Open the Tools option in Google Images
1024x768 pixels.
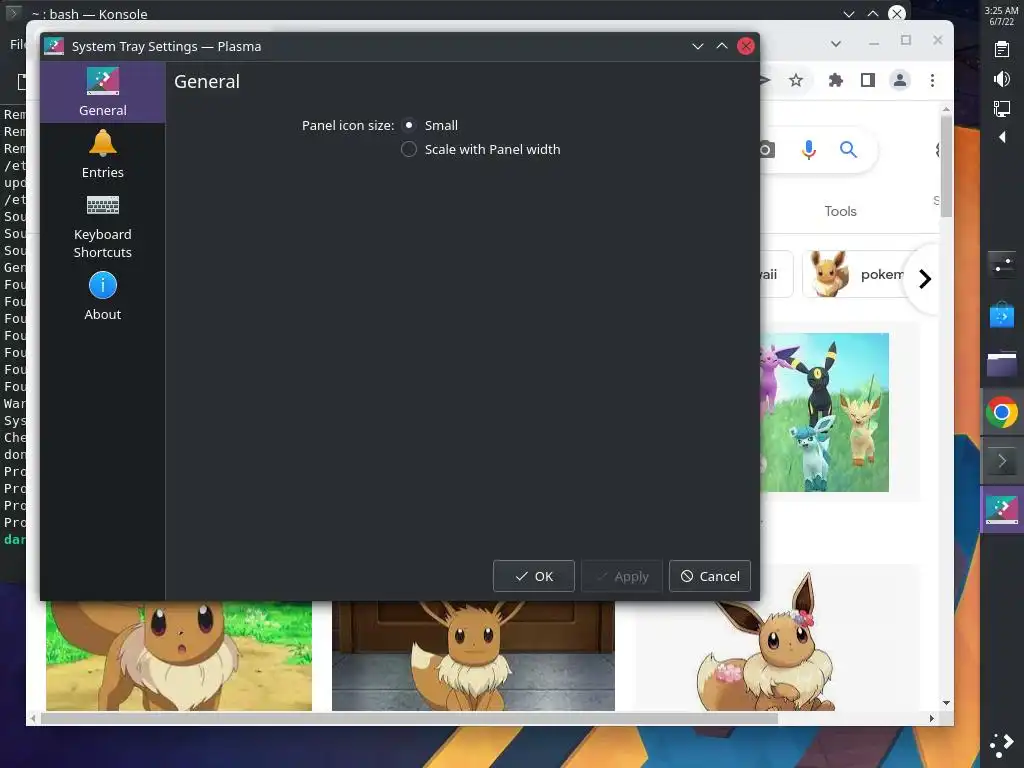click(x=840, y=211)
